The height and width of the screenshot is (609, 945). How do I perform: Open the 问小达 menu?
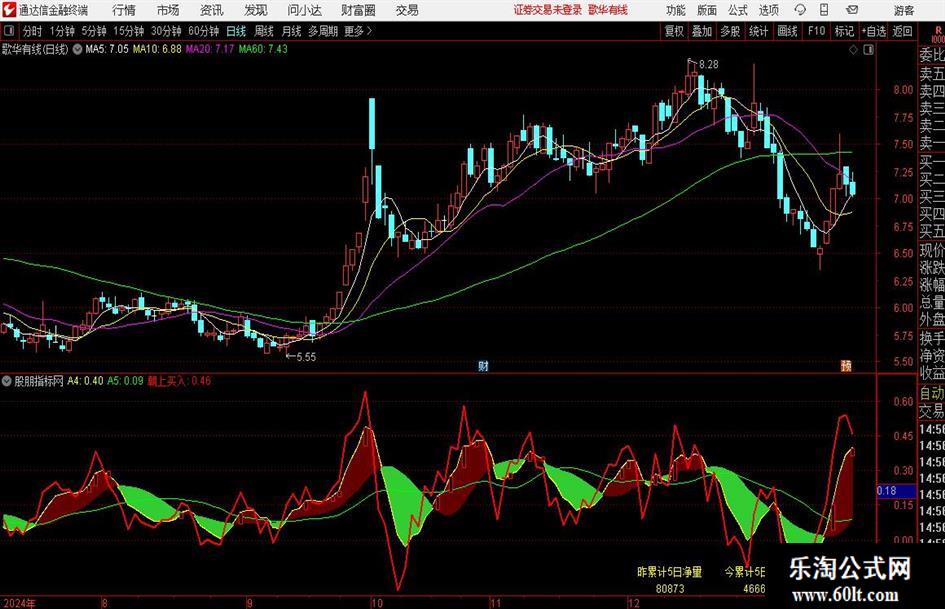(304, 10)
